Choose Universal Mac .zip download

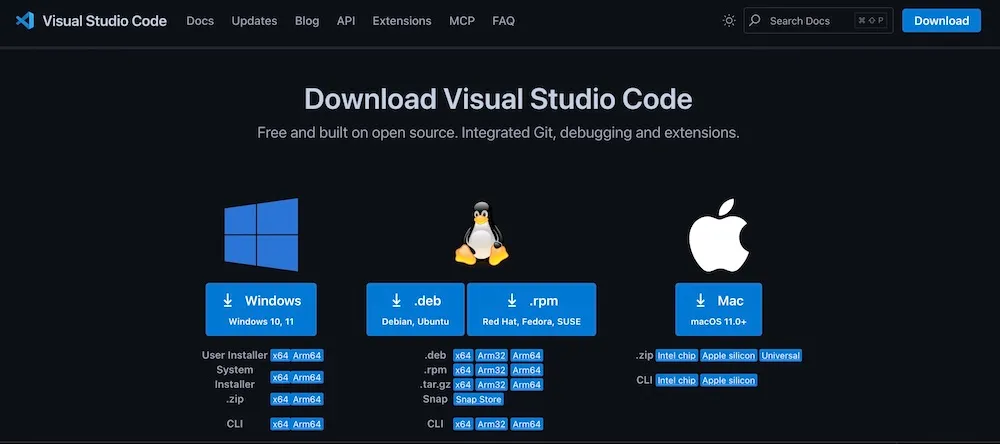tap(780, 355)
